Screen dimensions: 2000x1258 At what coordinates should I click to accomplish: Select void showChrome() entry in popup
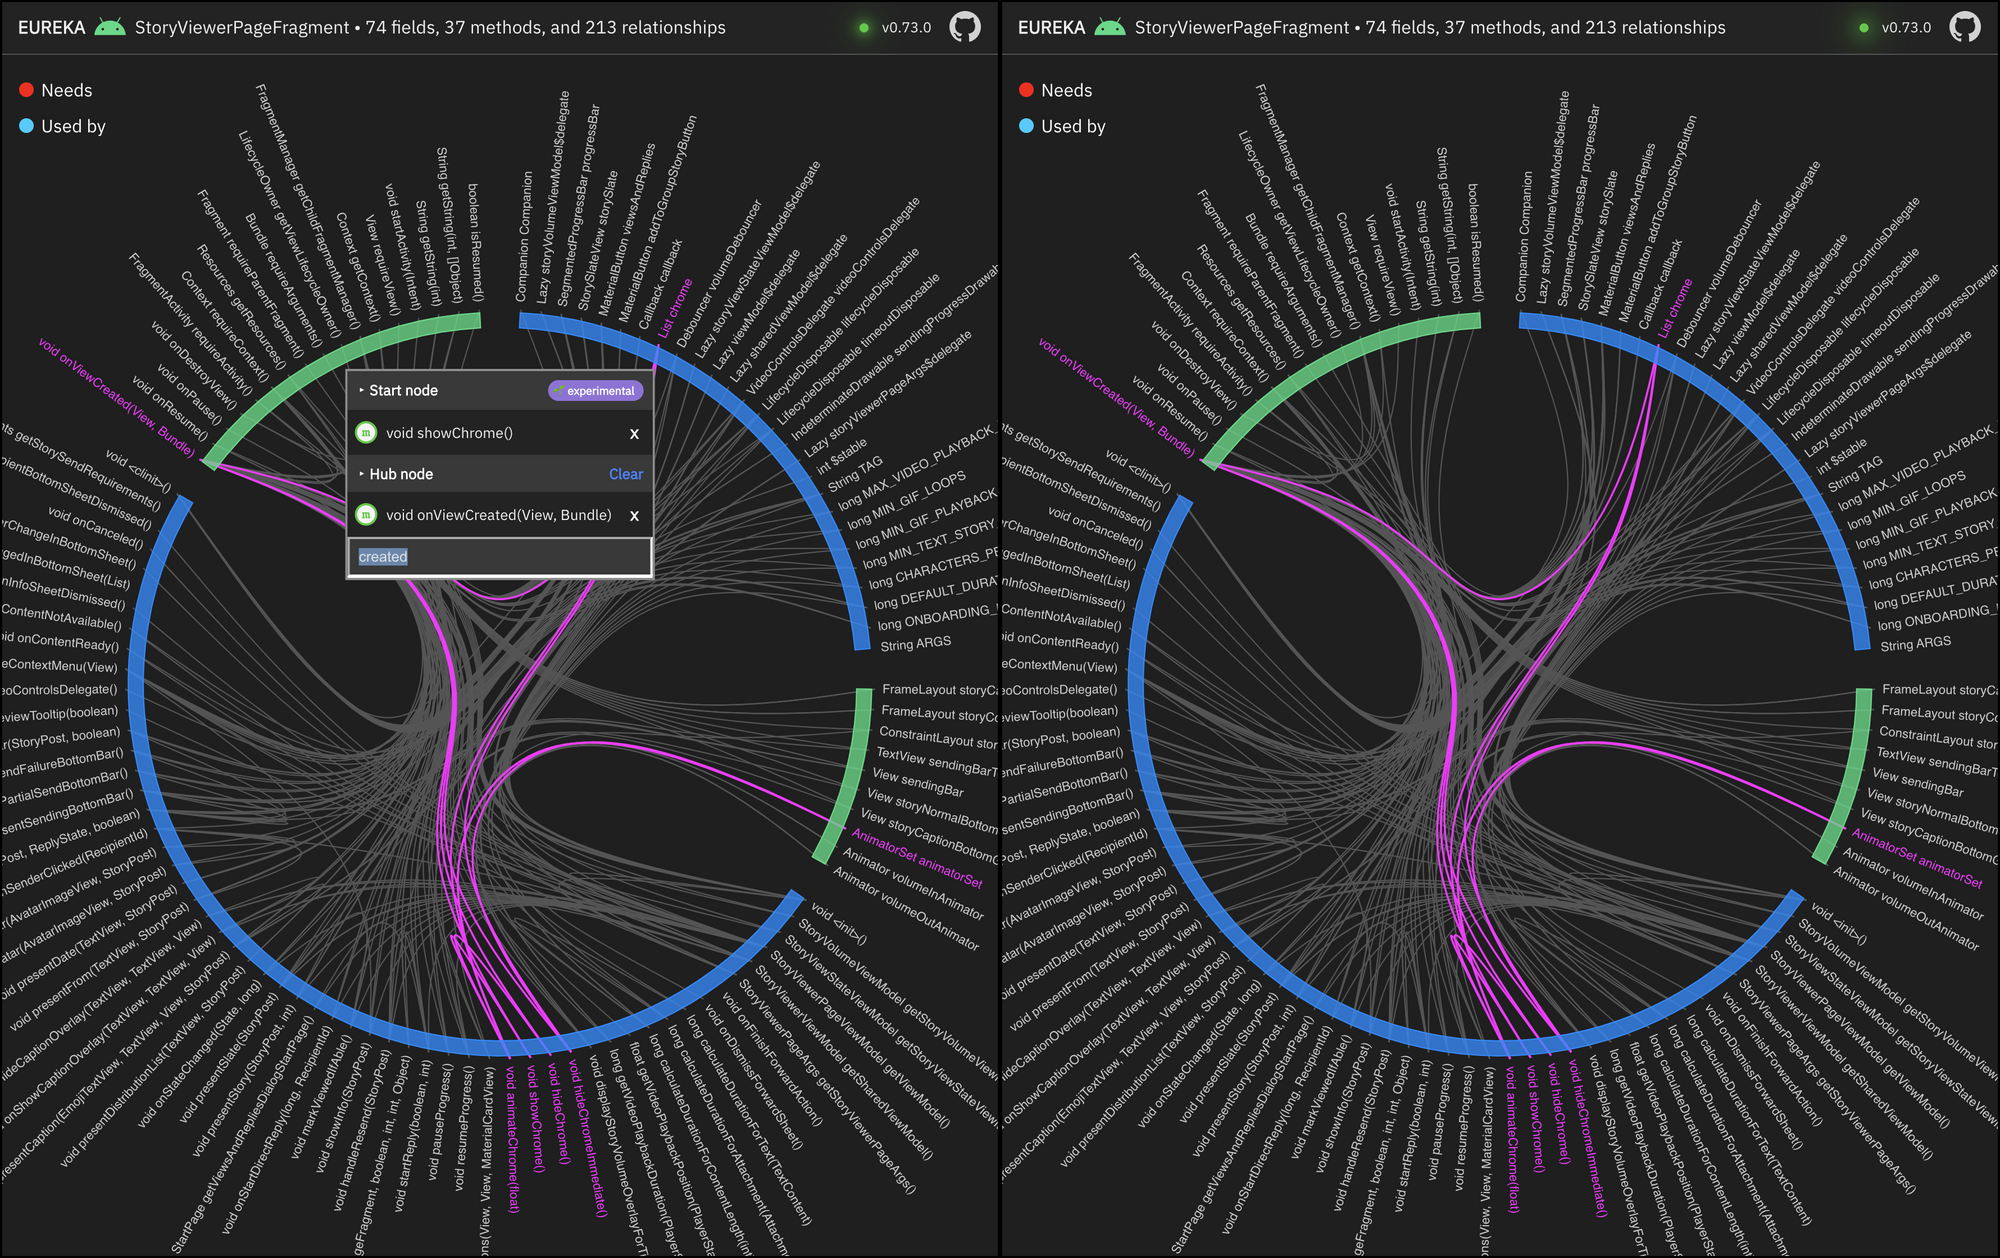pyautogui.click(x=450, y=433)
